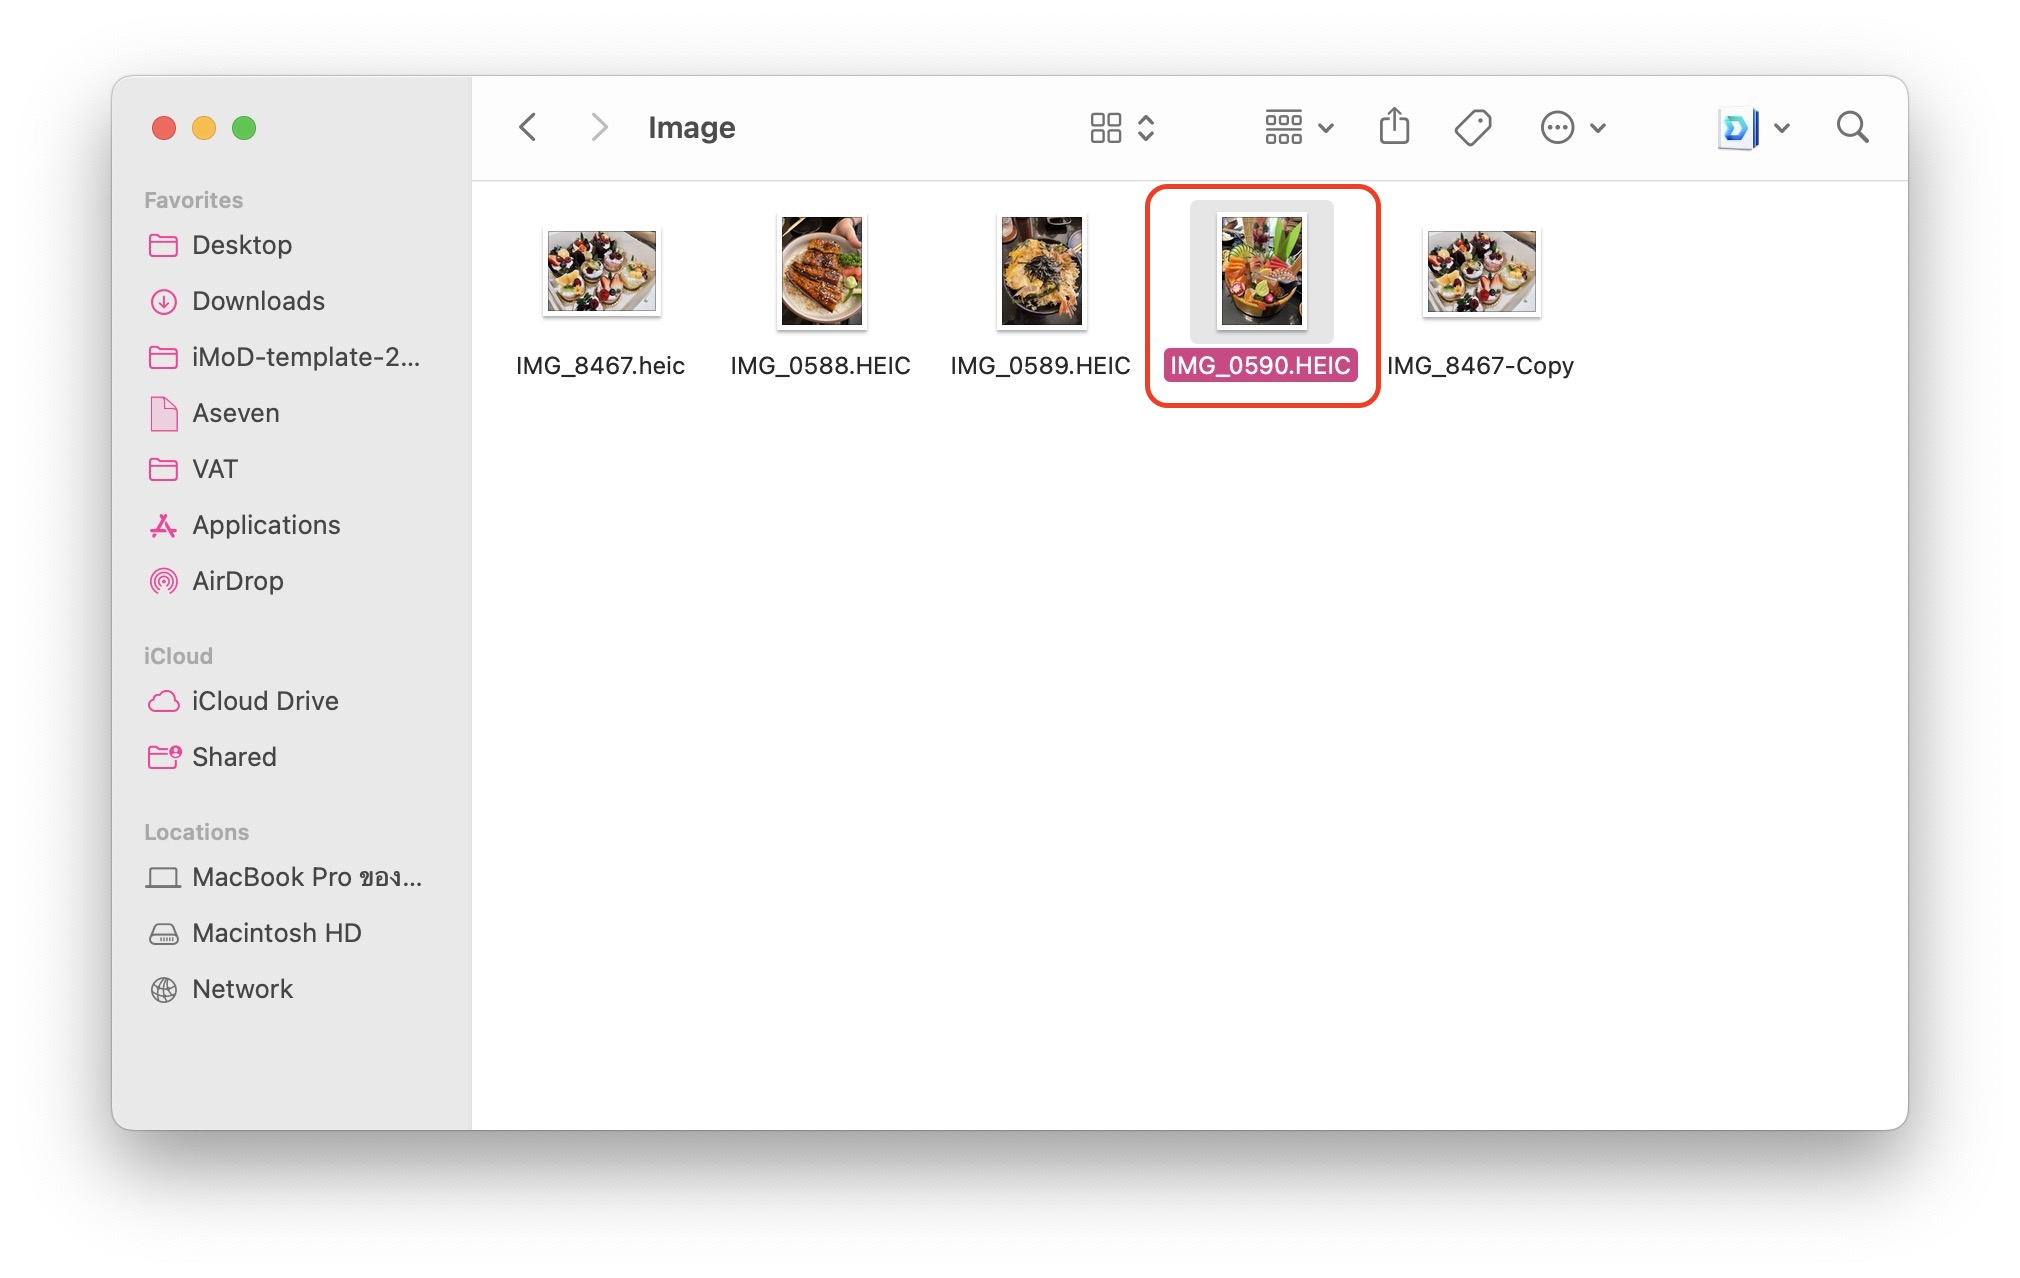The height and width of the screenshot is (1278, 2020).
Task: Open AirDrop in the sidebar
Action: [237, 581]
